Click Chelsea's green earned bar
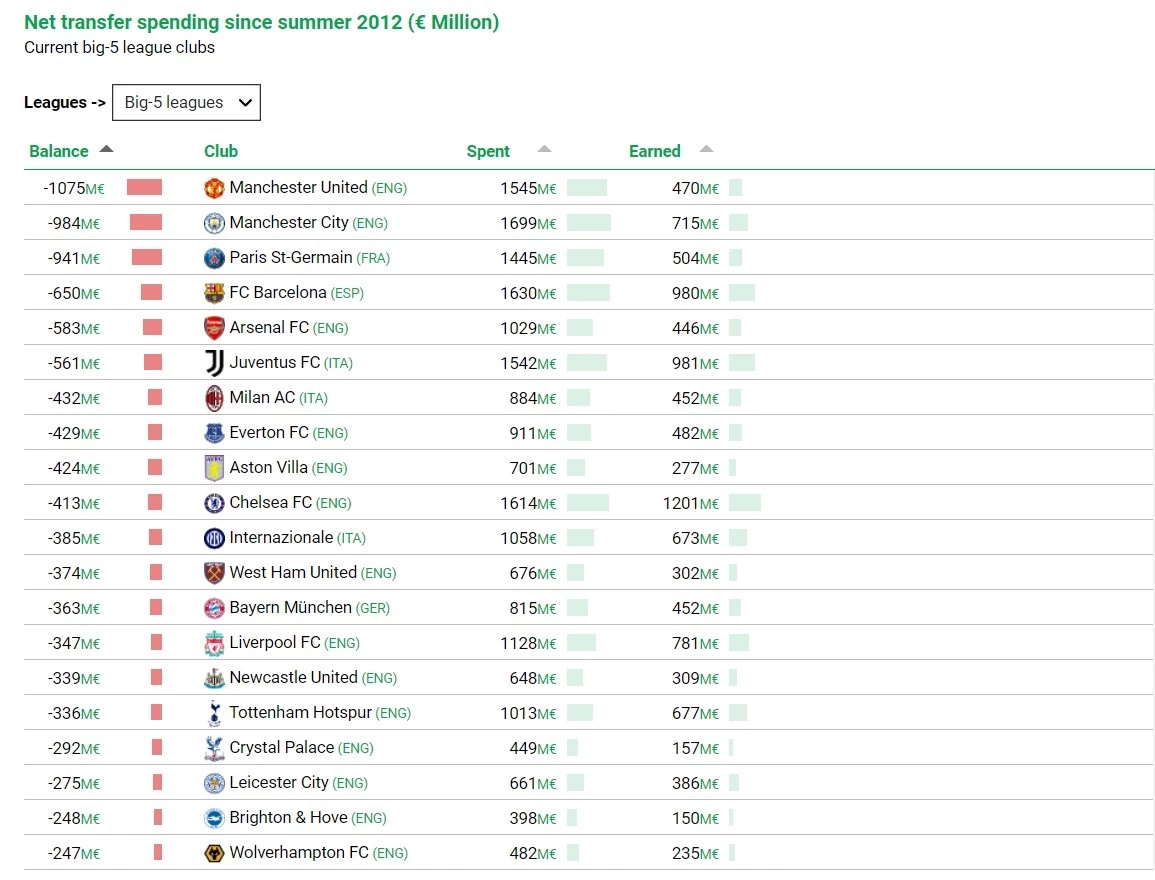This screenshot has height=880, width=1155. [744, 503]
